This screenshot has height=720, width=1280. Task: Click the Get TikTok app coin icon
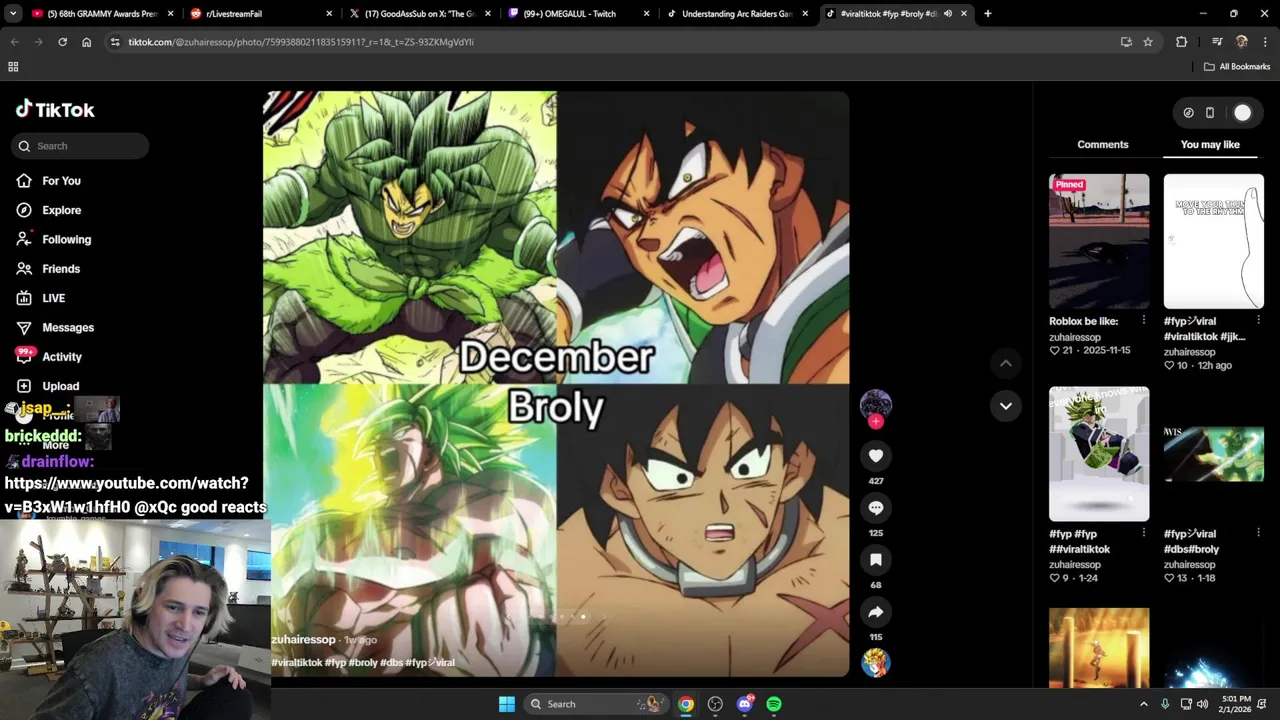click(1188, 113)
